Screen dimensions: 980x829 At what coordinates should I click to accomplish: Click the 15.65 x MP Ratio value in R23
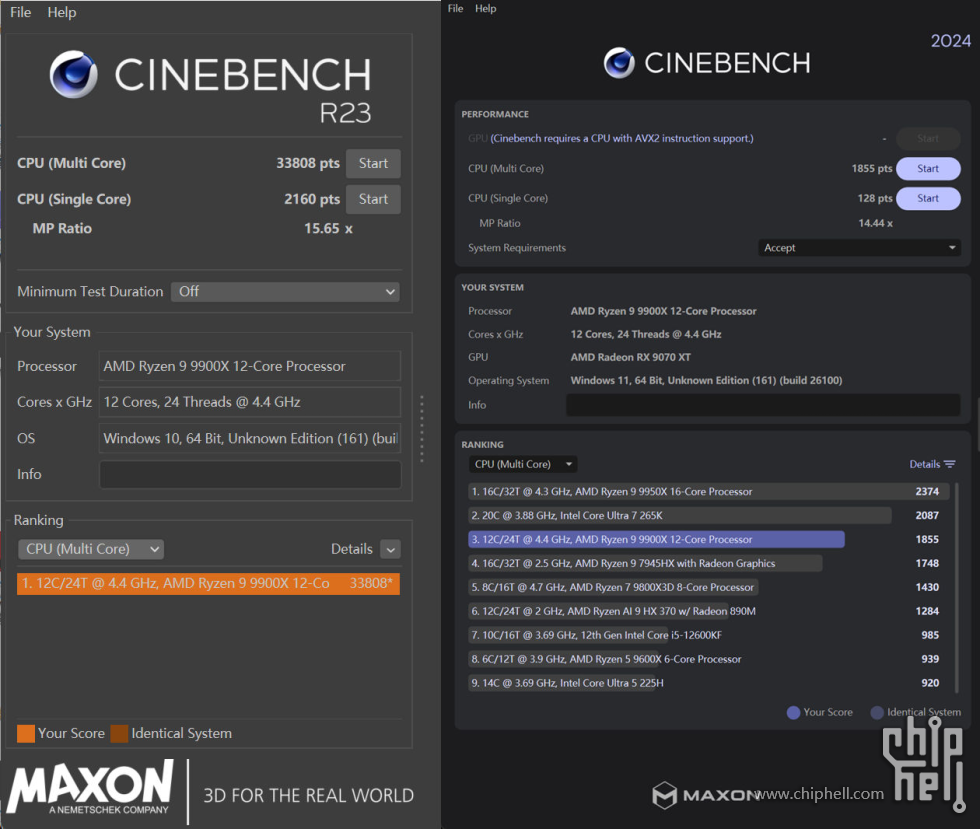[x=328, y=228]
